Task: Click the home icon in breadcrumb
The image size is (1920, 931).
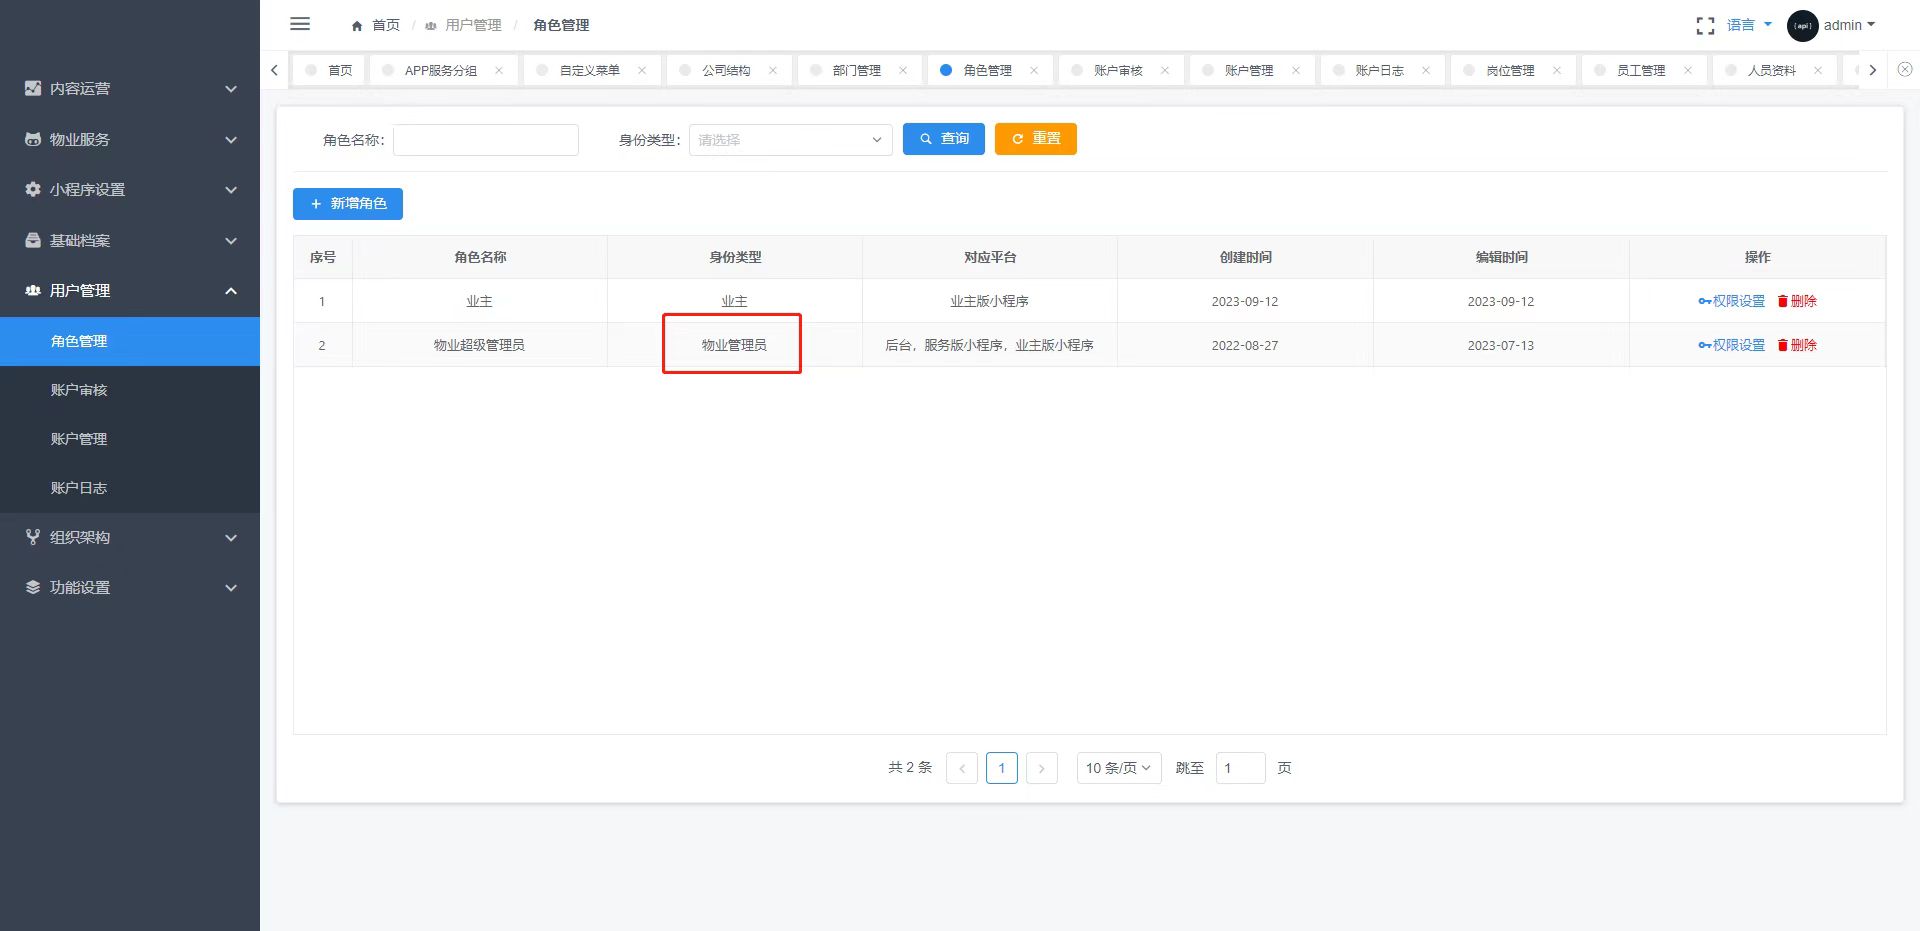Action: click(x=357, y=26)
